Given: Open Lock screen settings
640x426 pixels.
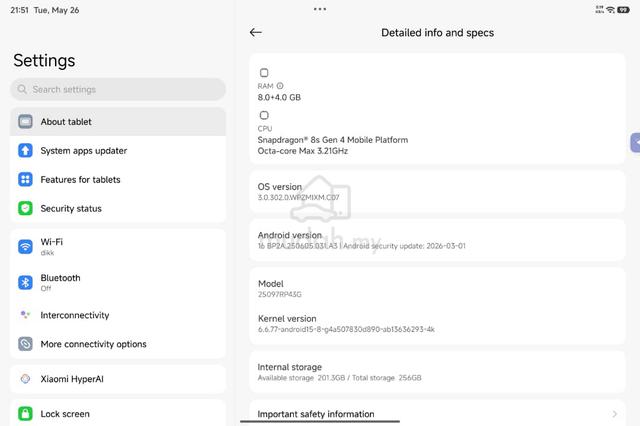Looking at the screenshot, I should [x=118, y=413].
